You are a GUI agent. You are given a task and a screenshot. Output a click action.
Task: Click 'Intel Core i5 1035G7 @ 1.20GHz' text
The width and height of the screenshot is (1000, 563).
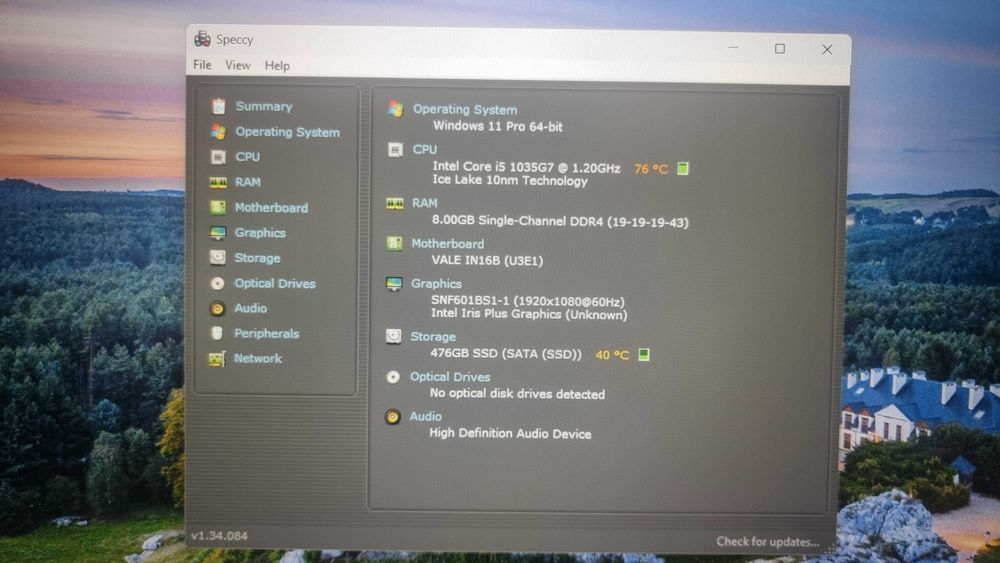point(527,168)
